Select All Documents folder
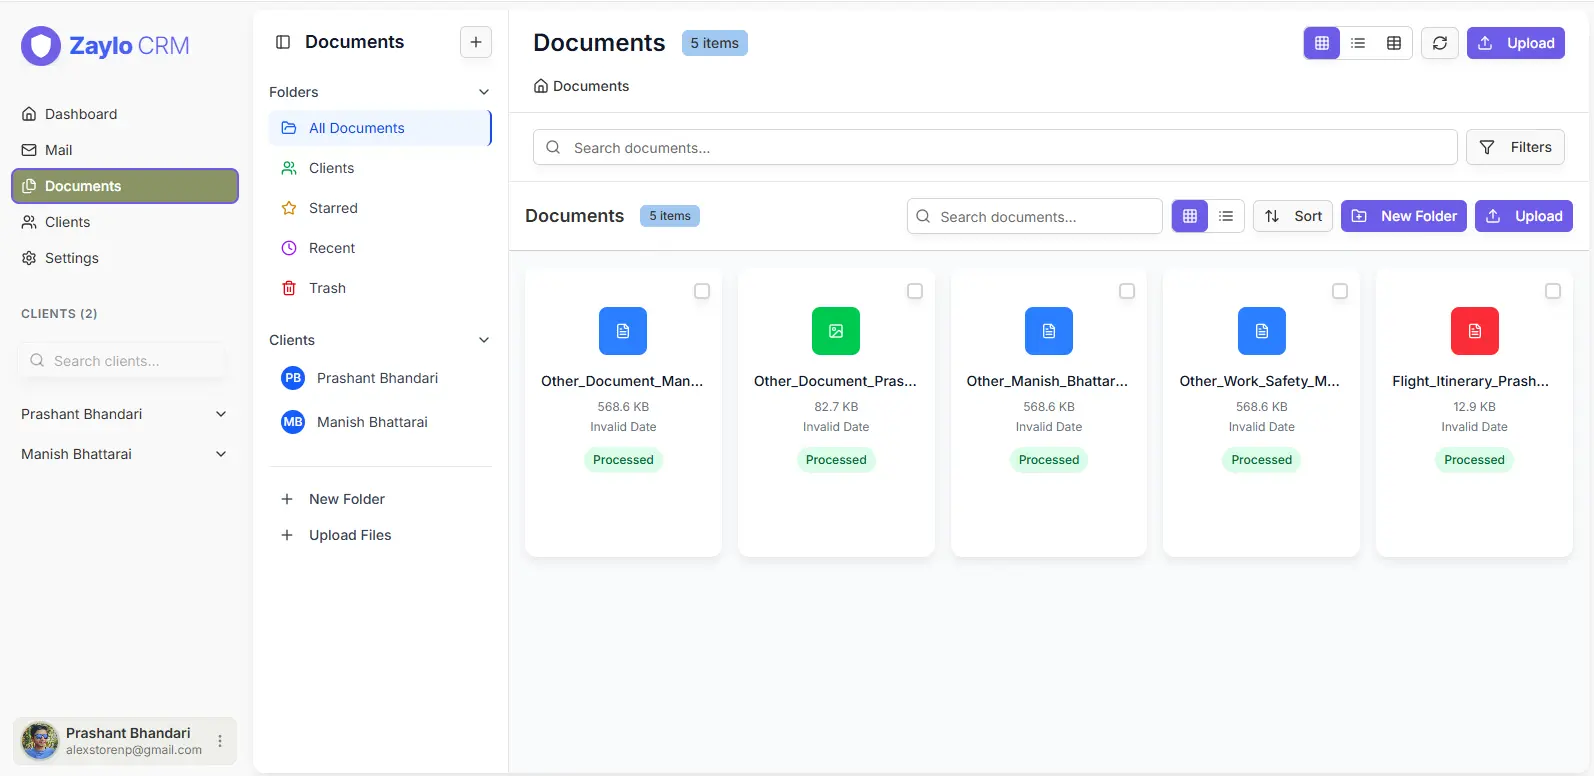 point(380,128)
